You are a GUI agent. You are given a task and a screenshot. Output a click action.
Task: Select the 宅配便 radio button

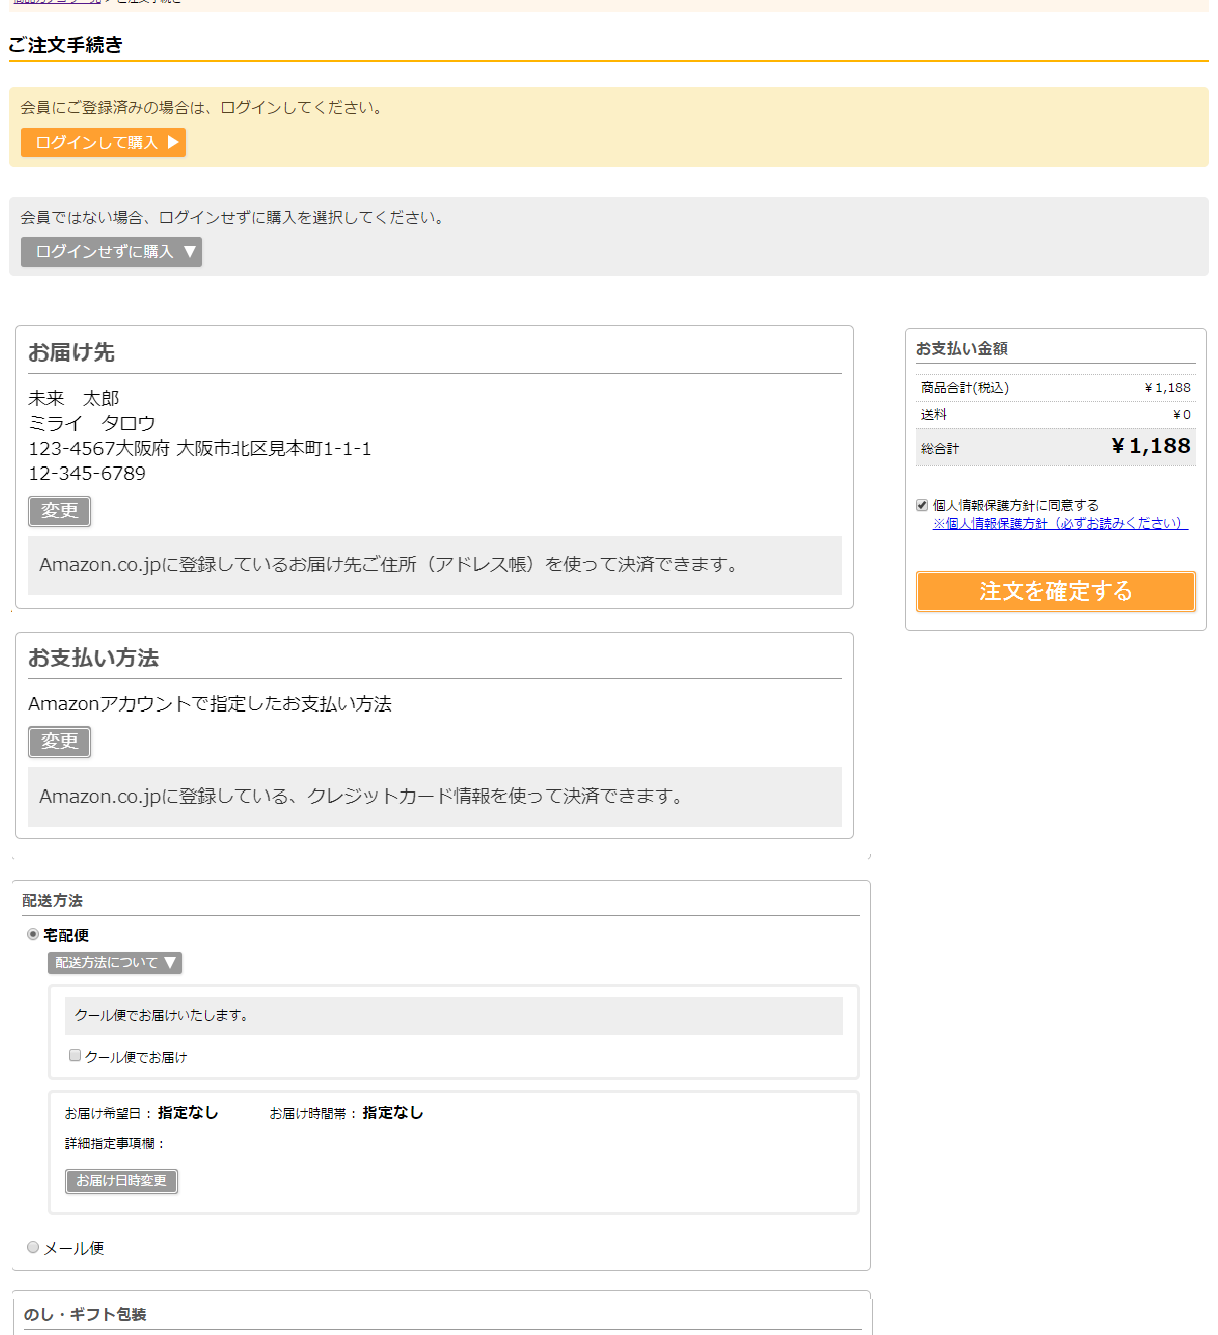pyautogui.click(x=33, y=934)
